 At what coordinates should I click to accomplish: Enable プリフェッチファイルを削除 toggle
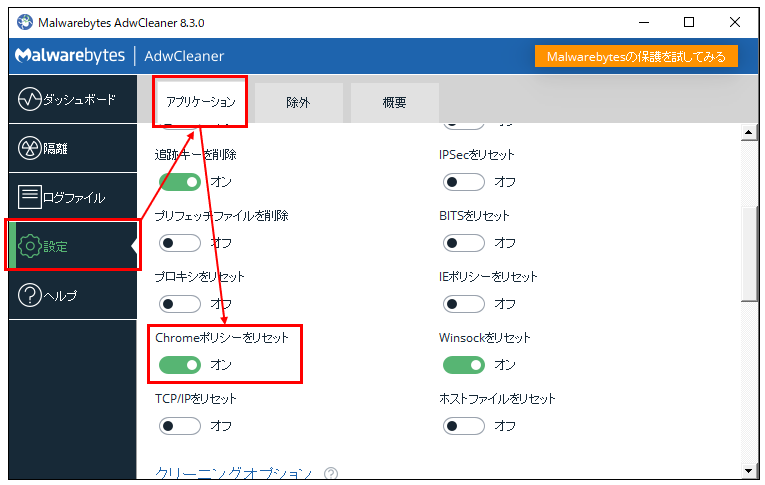[x=180, y=243]
